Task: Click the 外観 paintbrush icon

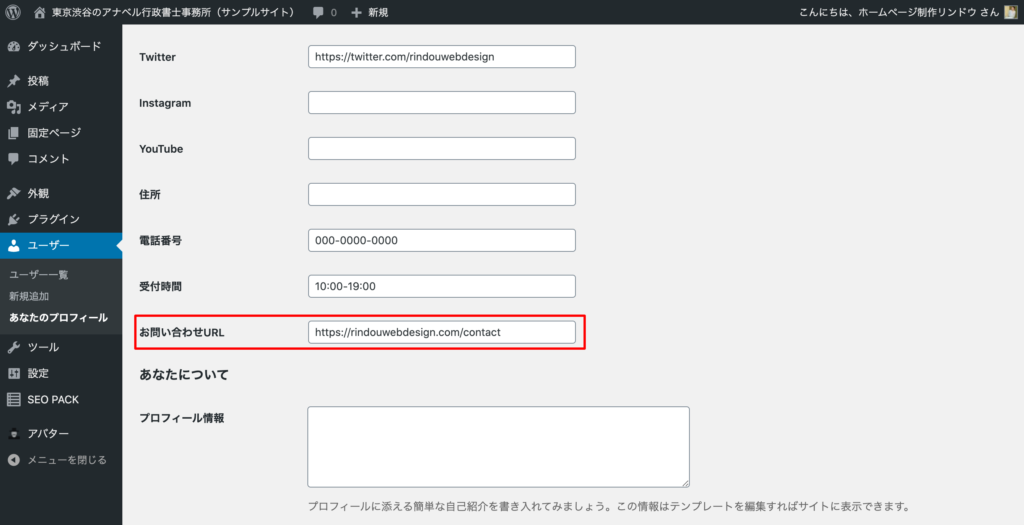Action: [14, 193]
